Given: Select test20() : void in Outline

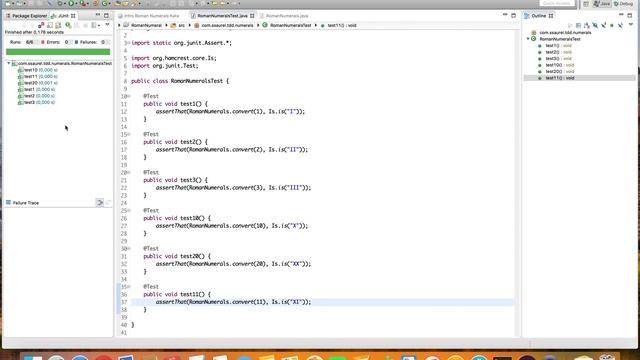Looking at the screenshot, I should (556, 71).
